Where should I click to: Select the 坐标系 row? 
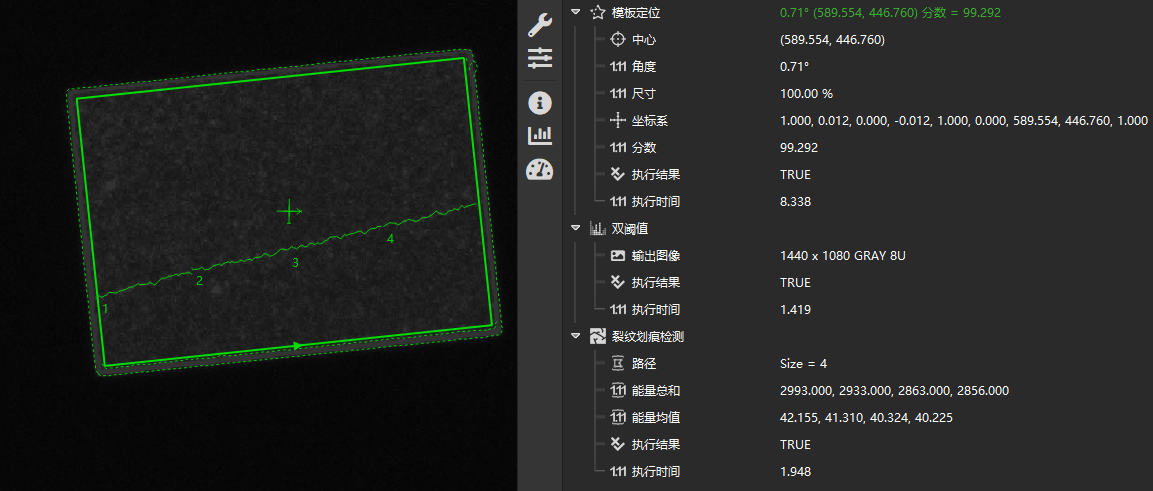pos(650,121)
